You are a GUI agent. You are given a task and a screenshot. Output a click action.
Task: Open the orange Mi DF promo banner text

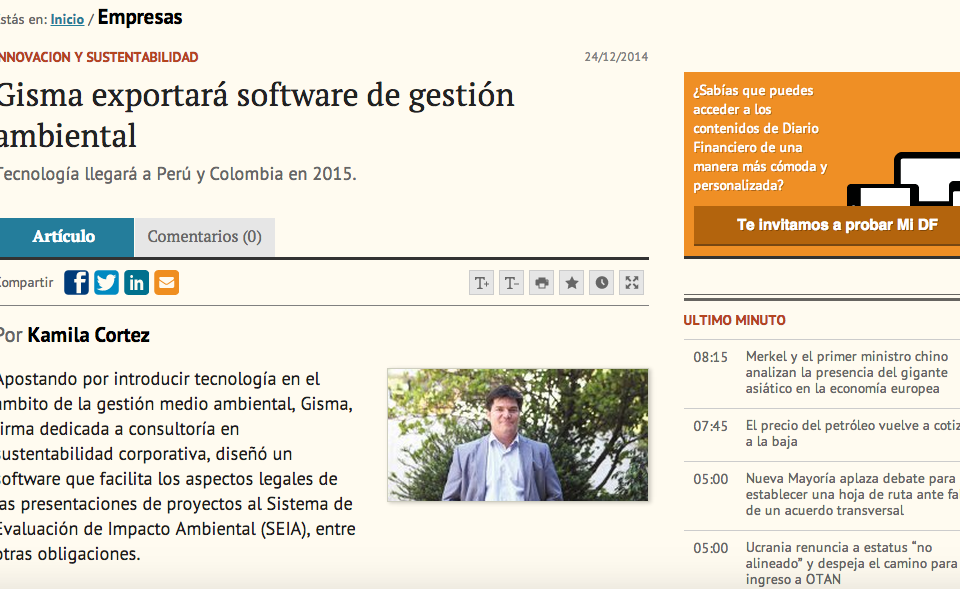[760, 138]
